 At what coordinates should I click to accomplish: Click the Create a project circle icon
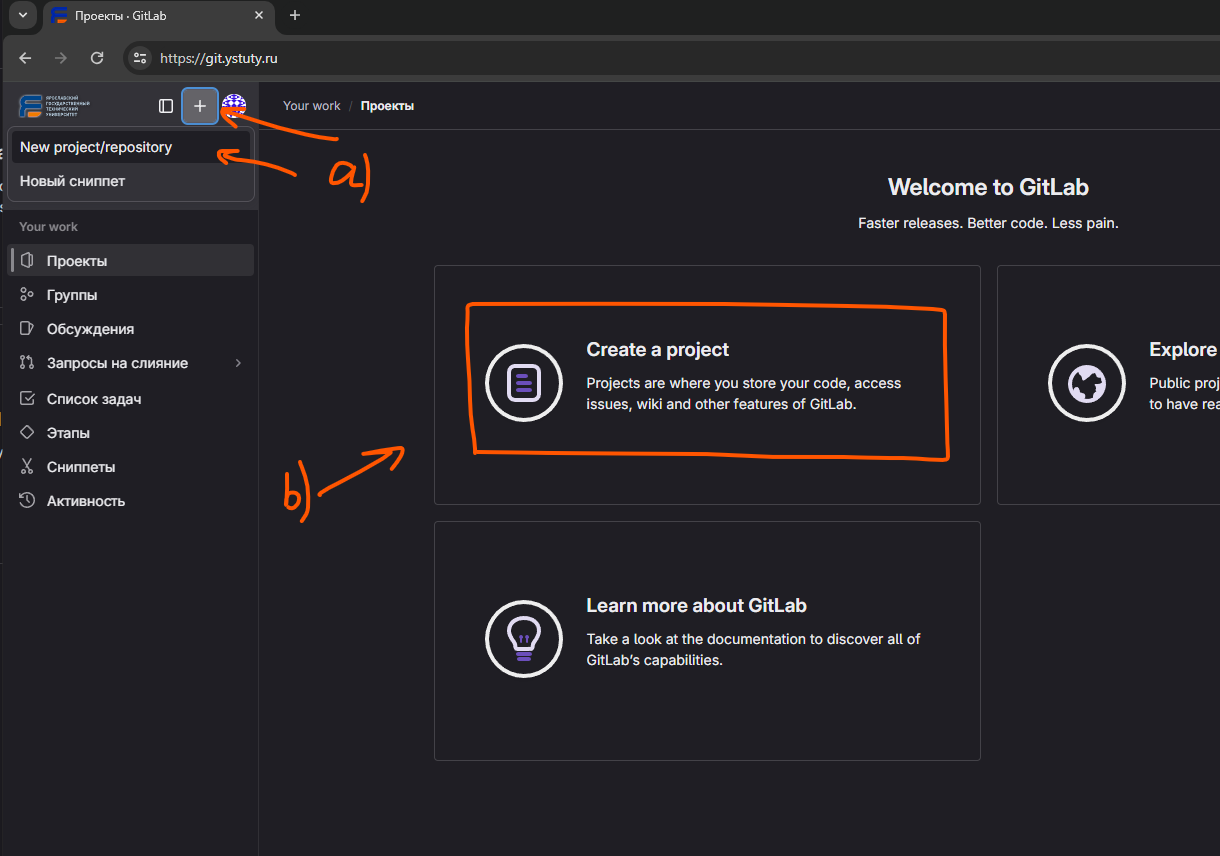(524, 383)
